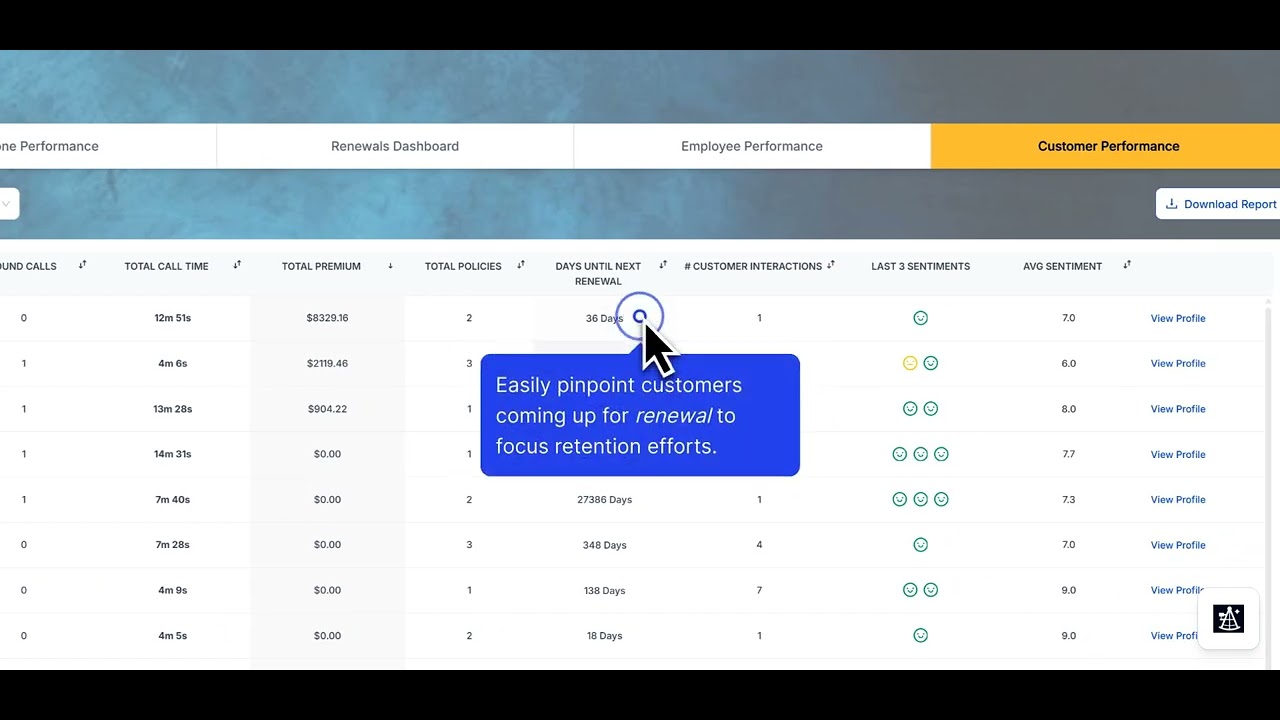1280x720 pixels.
Task: Click the 348 Days cell
Action: click(605, 545)
